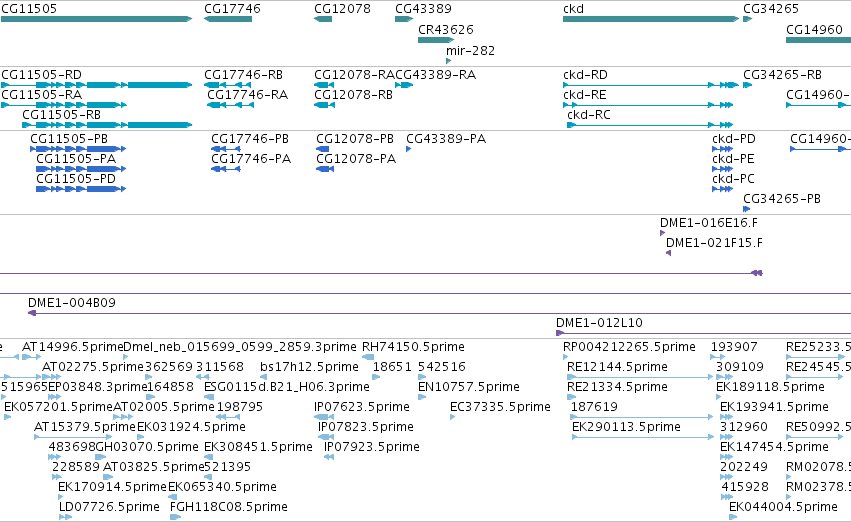Click EST IP07623.5prime
Image resolution: width=851 pixels, height=522 pixels.
[324, 417]
